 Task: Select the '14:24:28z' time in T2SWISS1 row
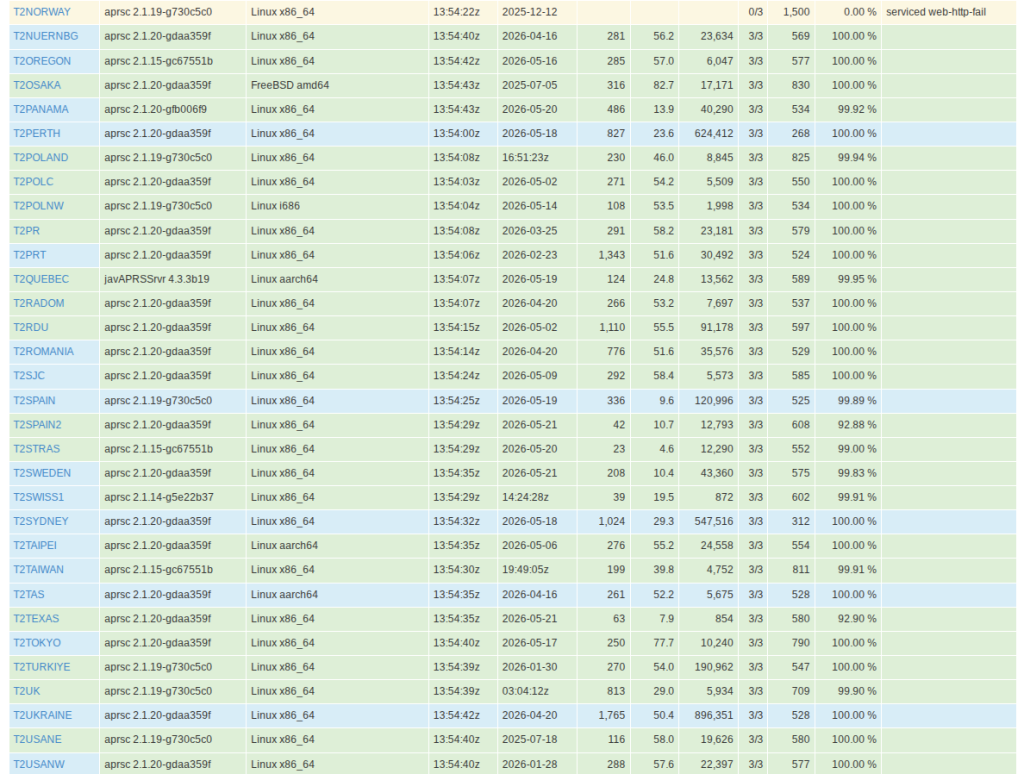tap(525, 497)
